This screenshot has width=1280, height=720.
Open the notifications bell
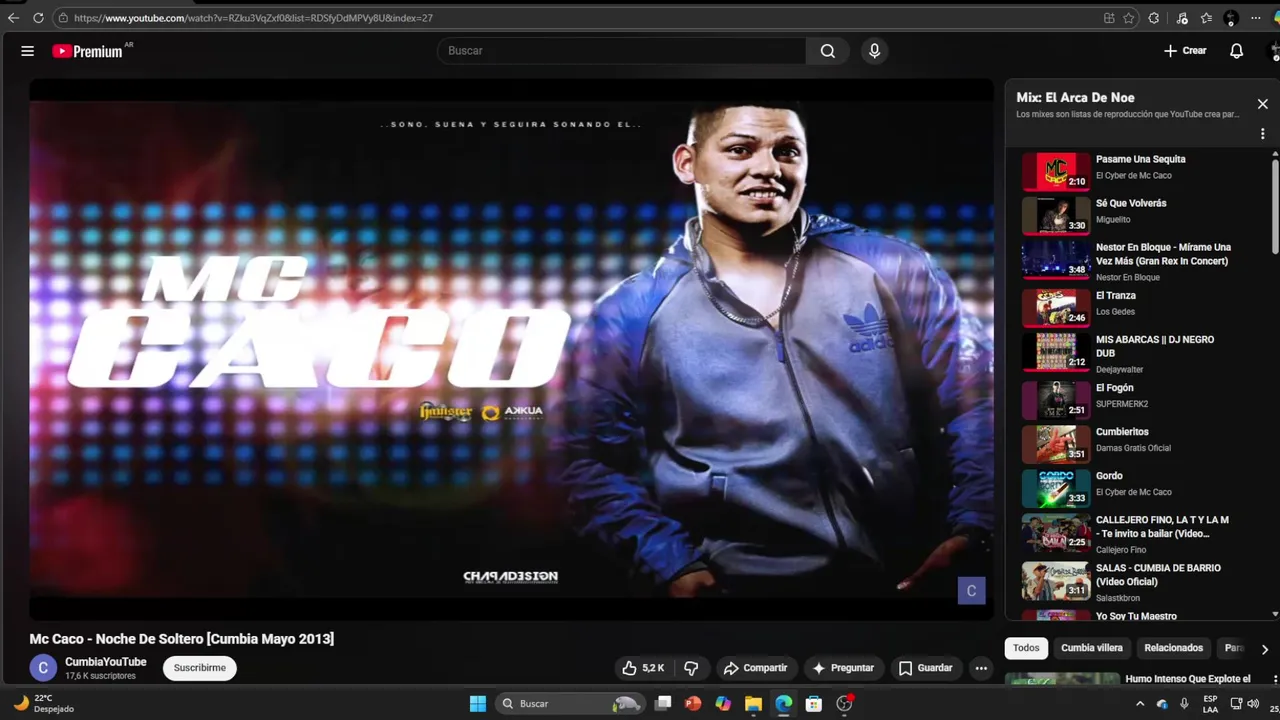click(1237, 51)
